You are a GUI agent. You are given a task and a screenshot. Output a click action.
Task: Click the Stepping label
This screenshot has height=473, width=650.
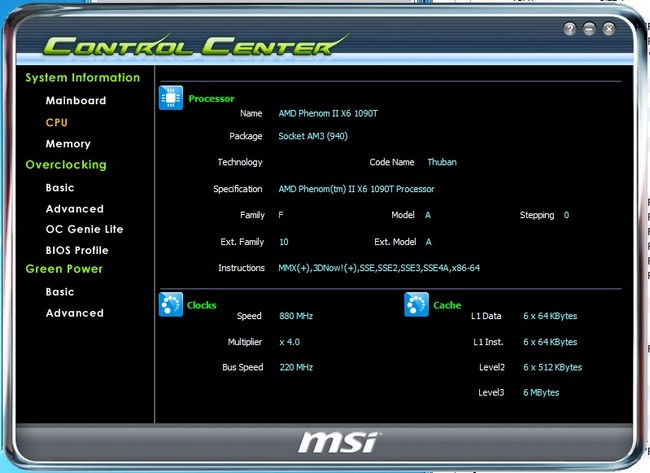pyautogui.click(x=537, y=215)
